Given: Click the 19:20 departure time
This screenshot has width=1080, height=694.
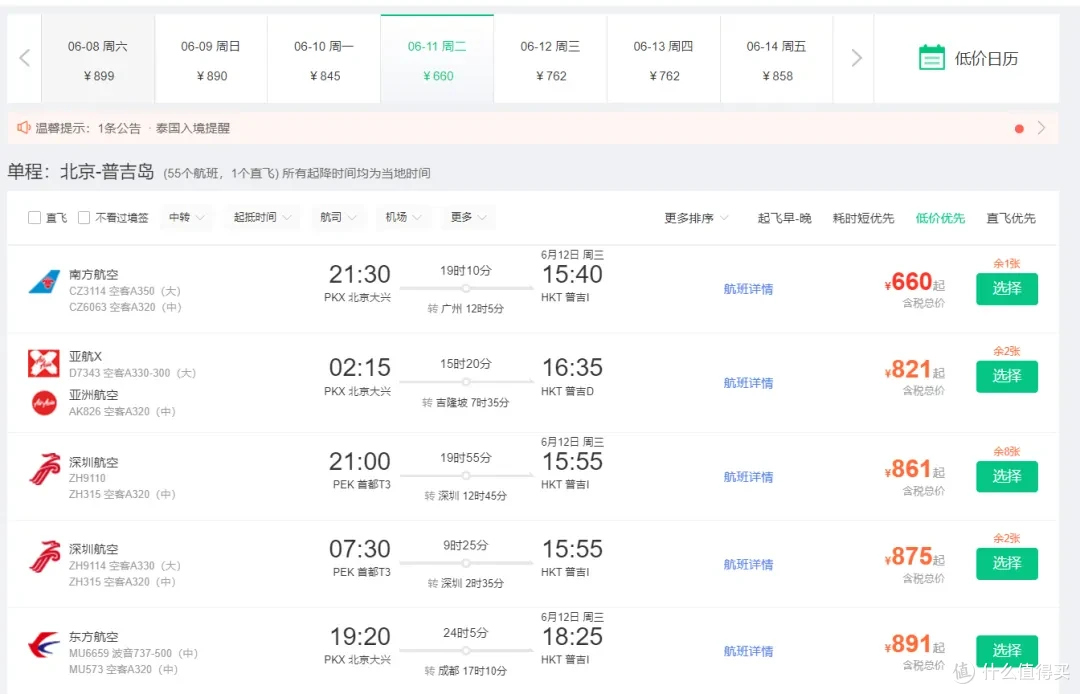Looking at the screenshot, I should (360, 636).
